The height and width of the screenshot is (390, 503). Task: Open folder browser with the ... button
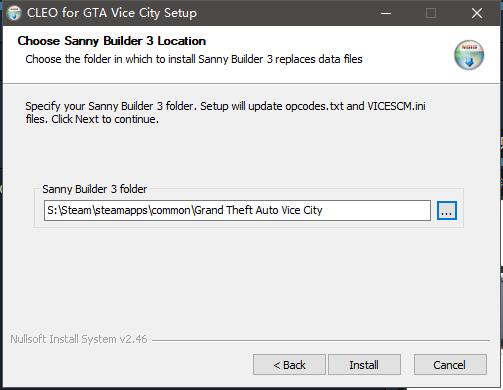(x=447, y=211)
